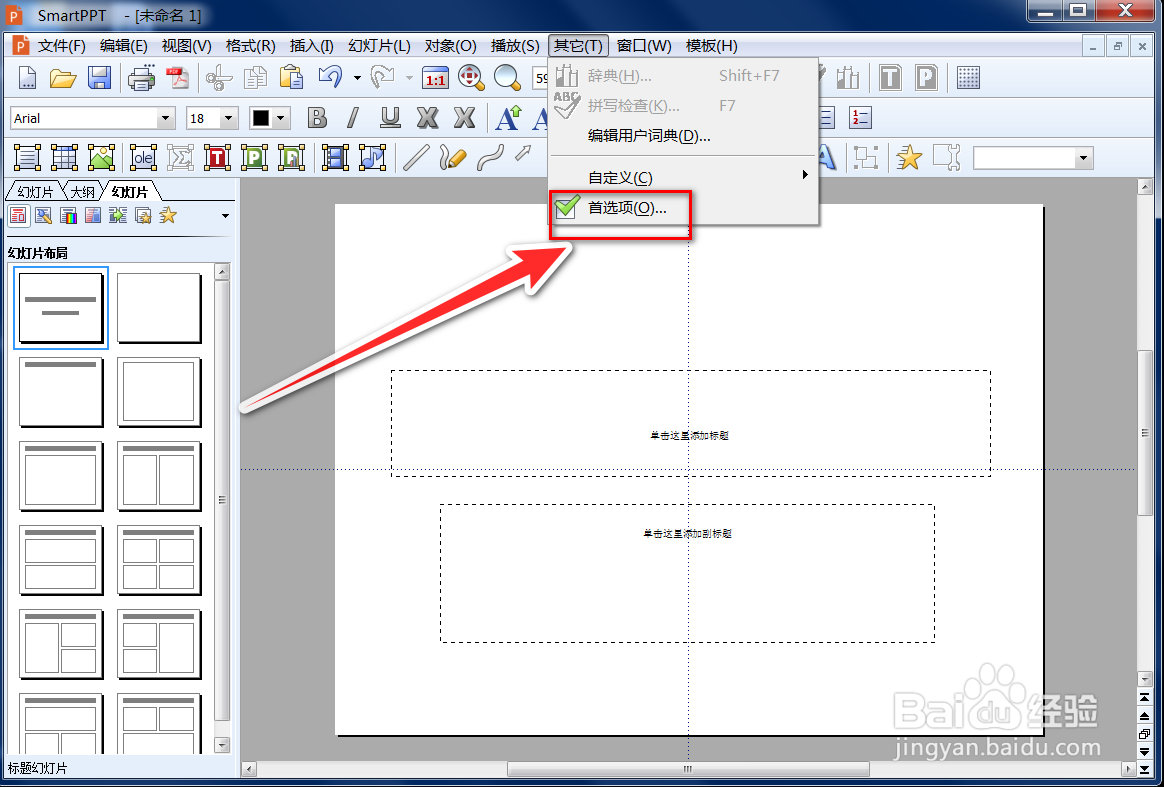
Task: Export the presentation as PDF
Action: click(x=177, y=77)
